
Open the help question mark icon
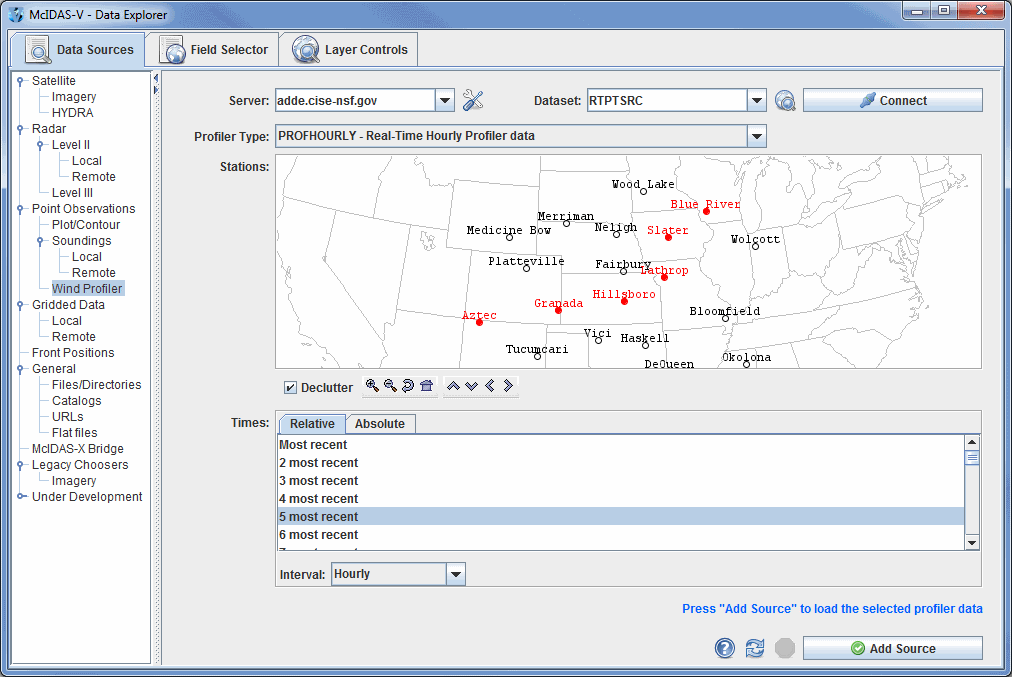[x=725, y=647]
